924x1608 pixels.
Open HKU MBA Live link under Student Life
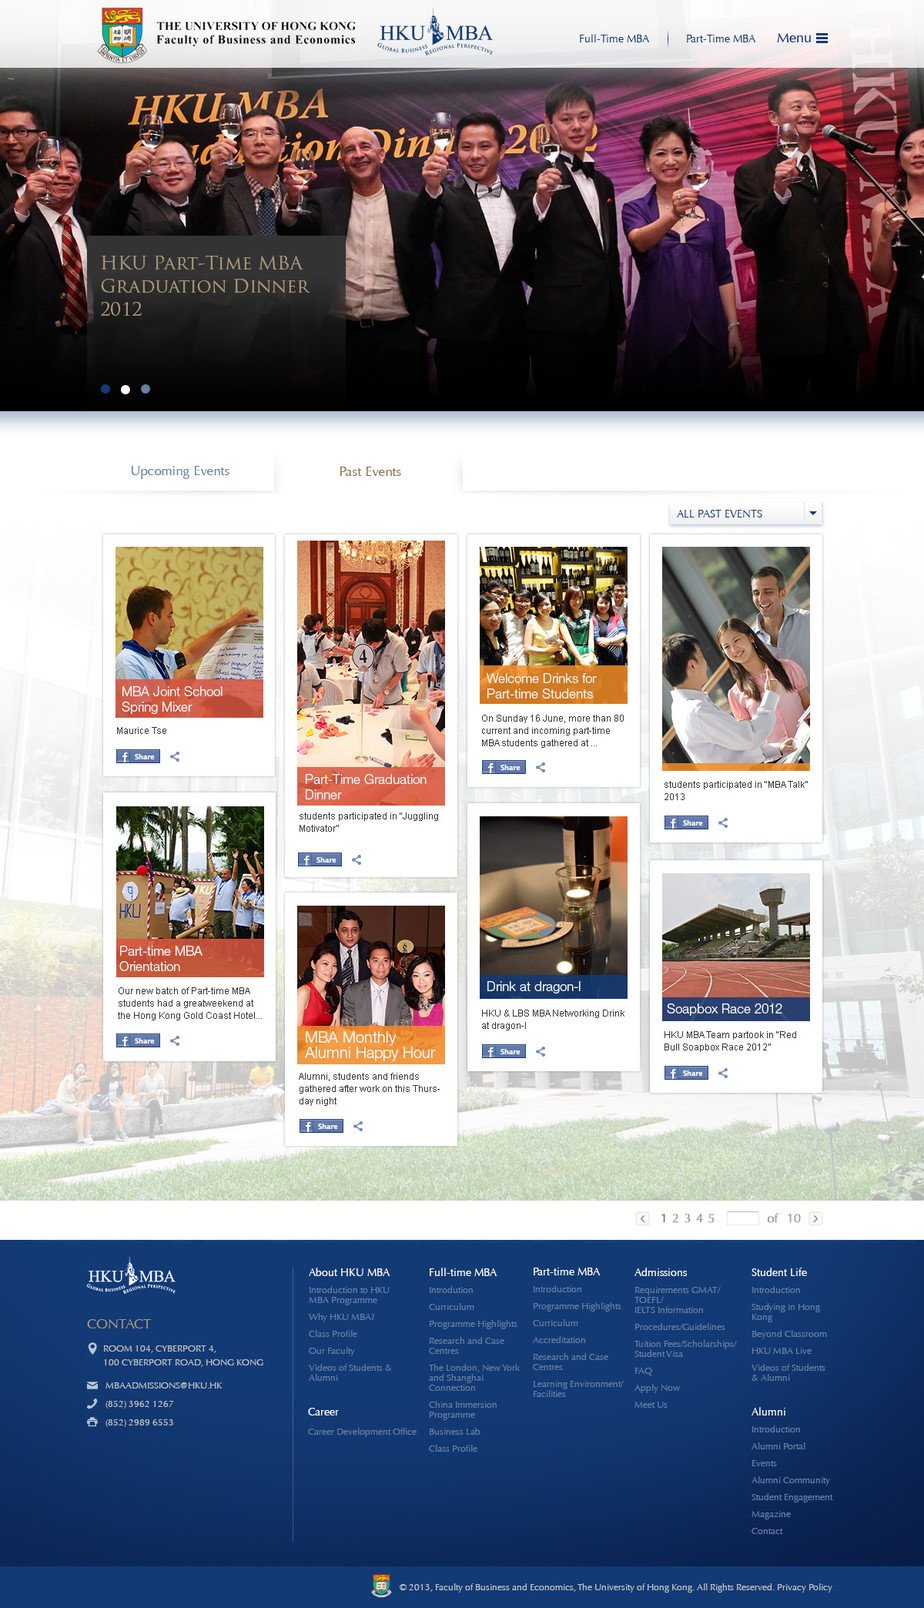tap(781, 1351)
